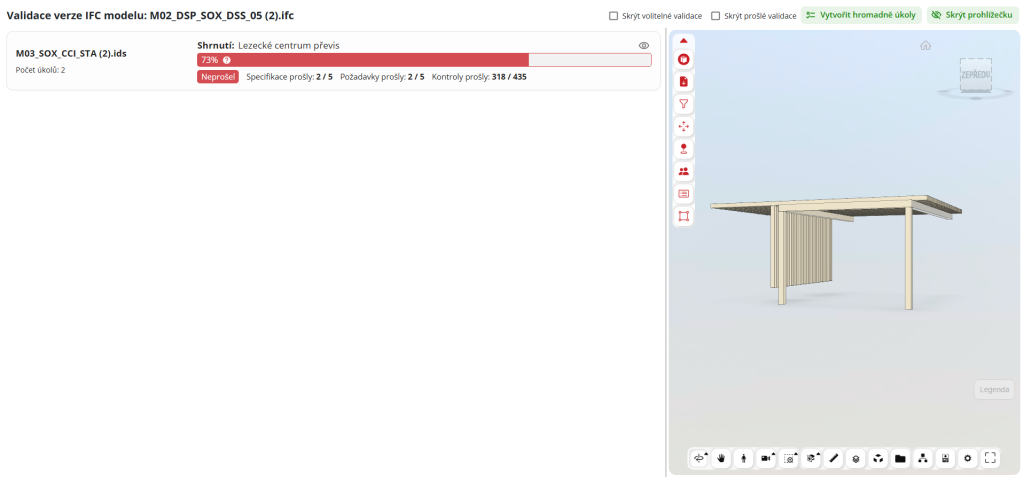Image resolution: width=1024 pixels, height=483 pixels.
Task: Click the 73% validation progress bar
Action: click(x=424, y=60)
